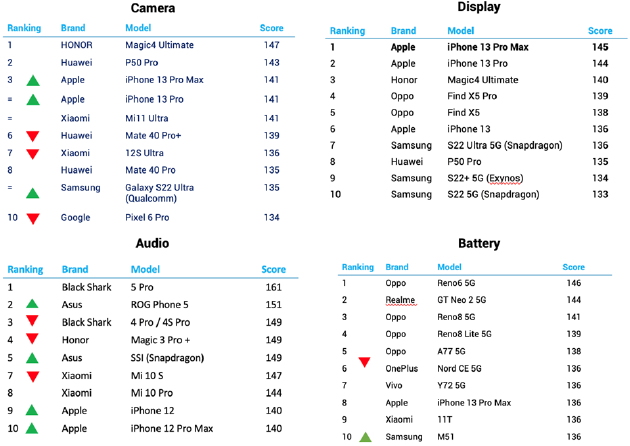Click red down arrow beside Honor Magic 3 Pro +

click(x=32, y=339)
